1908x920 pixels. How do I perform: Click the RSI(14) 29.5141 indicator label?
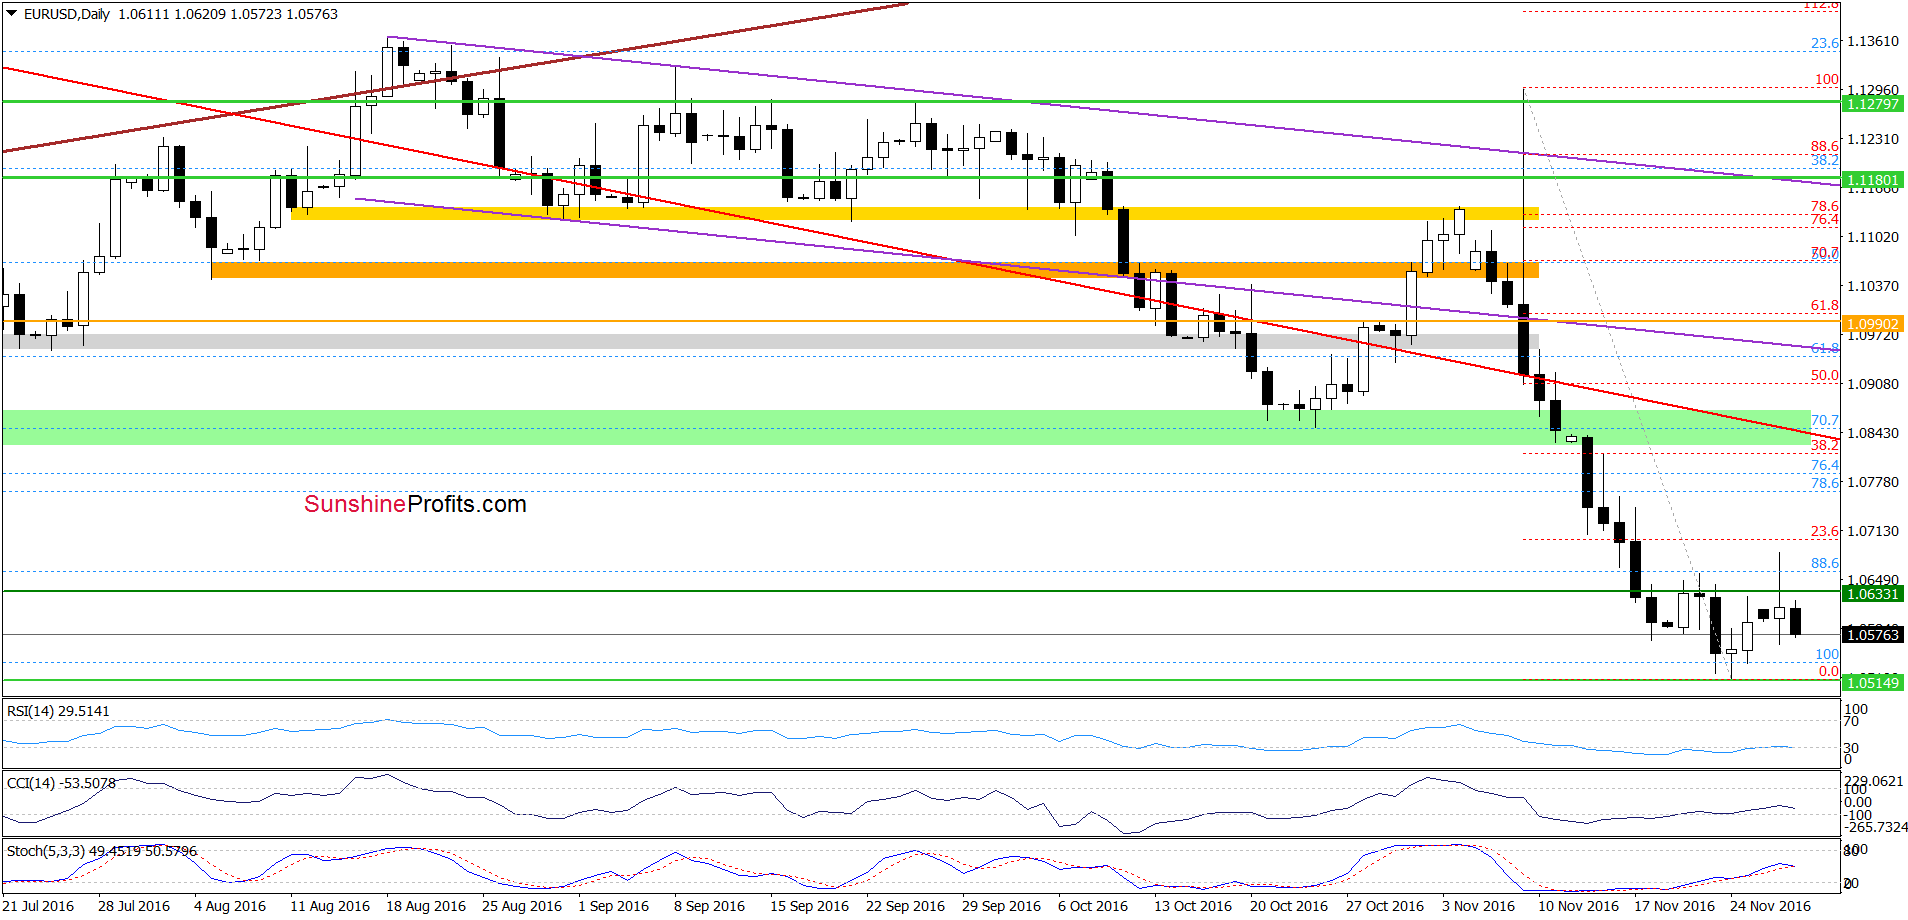(58, 711)
